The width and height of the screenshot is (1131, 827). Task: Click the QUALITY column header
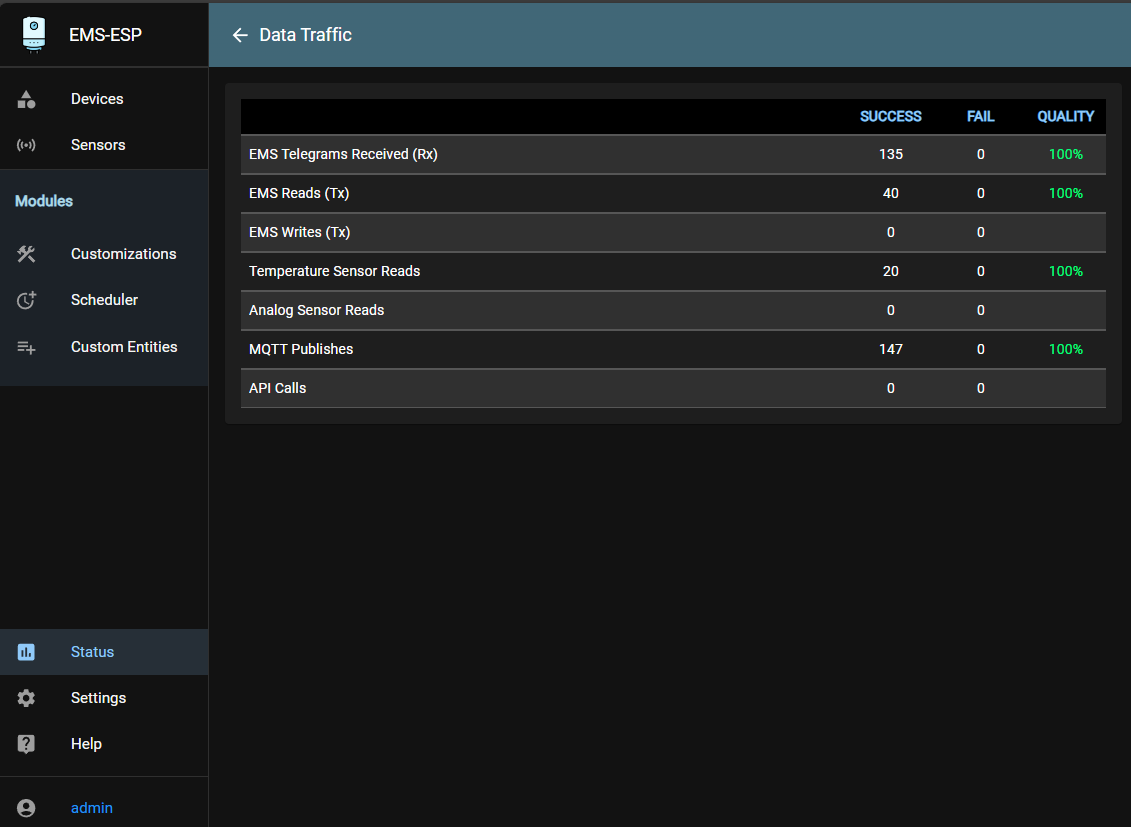[x=1065, y=116]
